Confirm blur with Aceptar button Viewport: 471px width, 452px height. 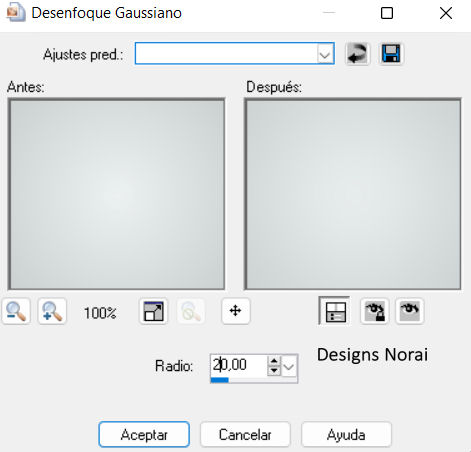[x=144, y=435]
